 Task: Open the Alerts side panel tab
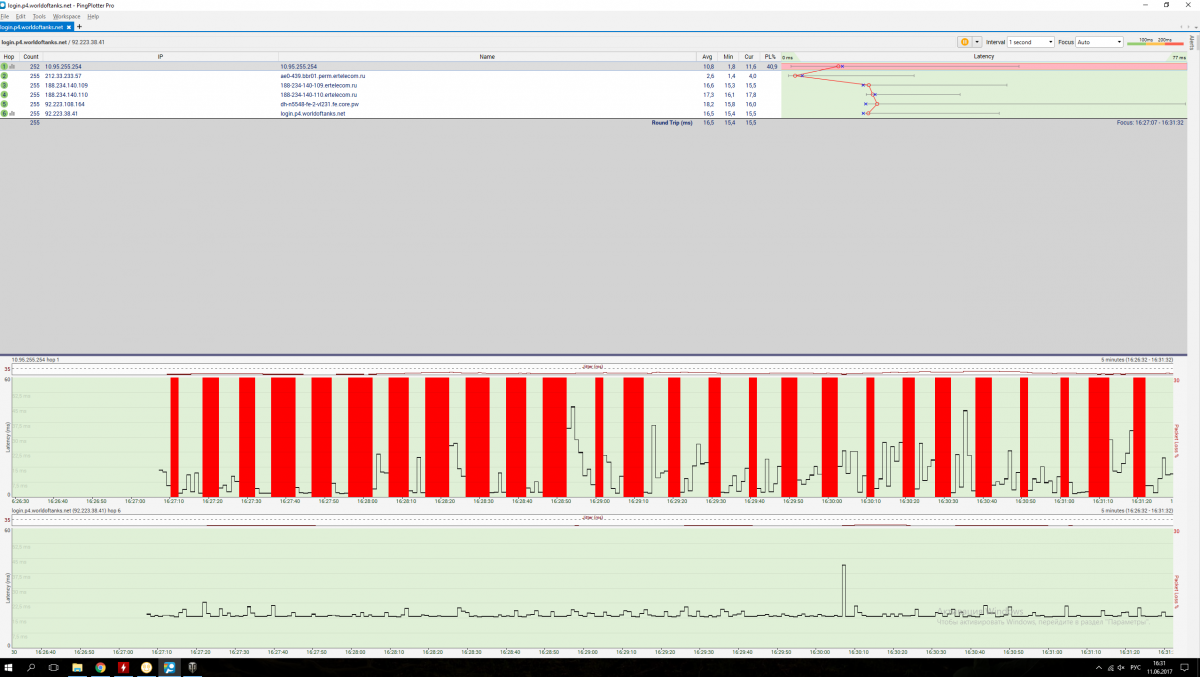[1193, 42]
